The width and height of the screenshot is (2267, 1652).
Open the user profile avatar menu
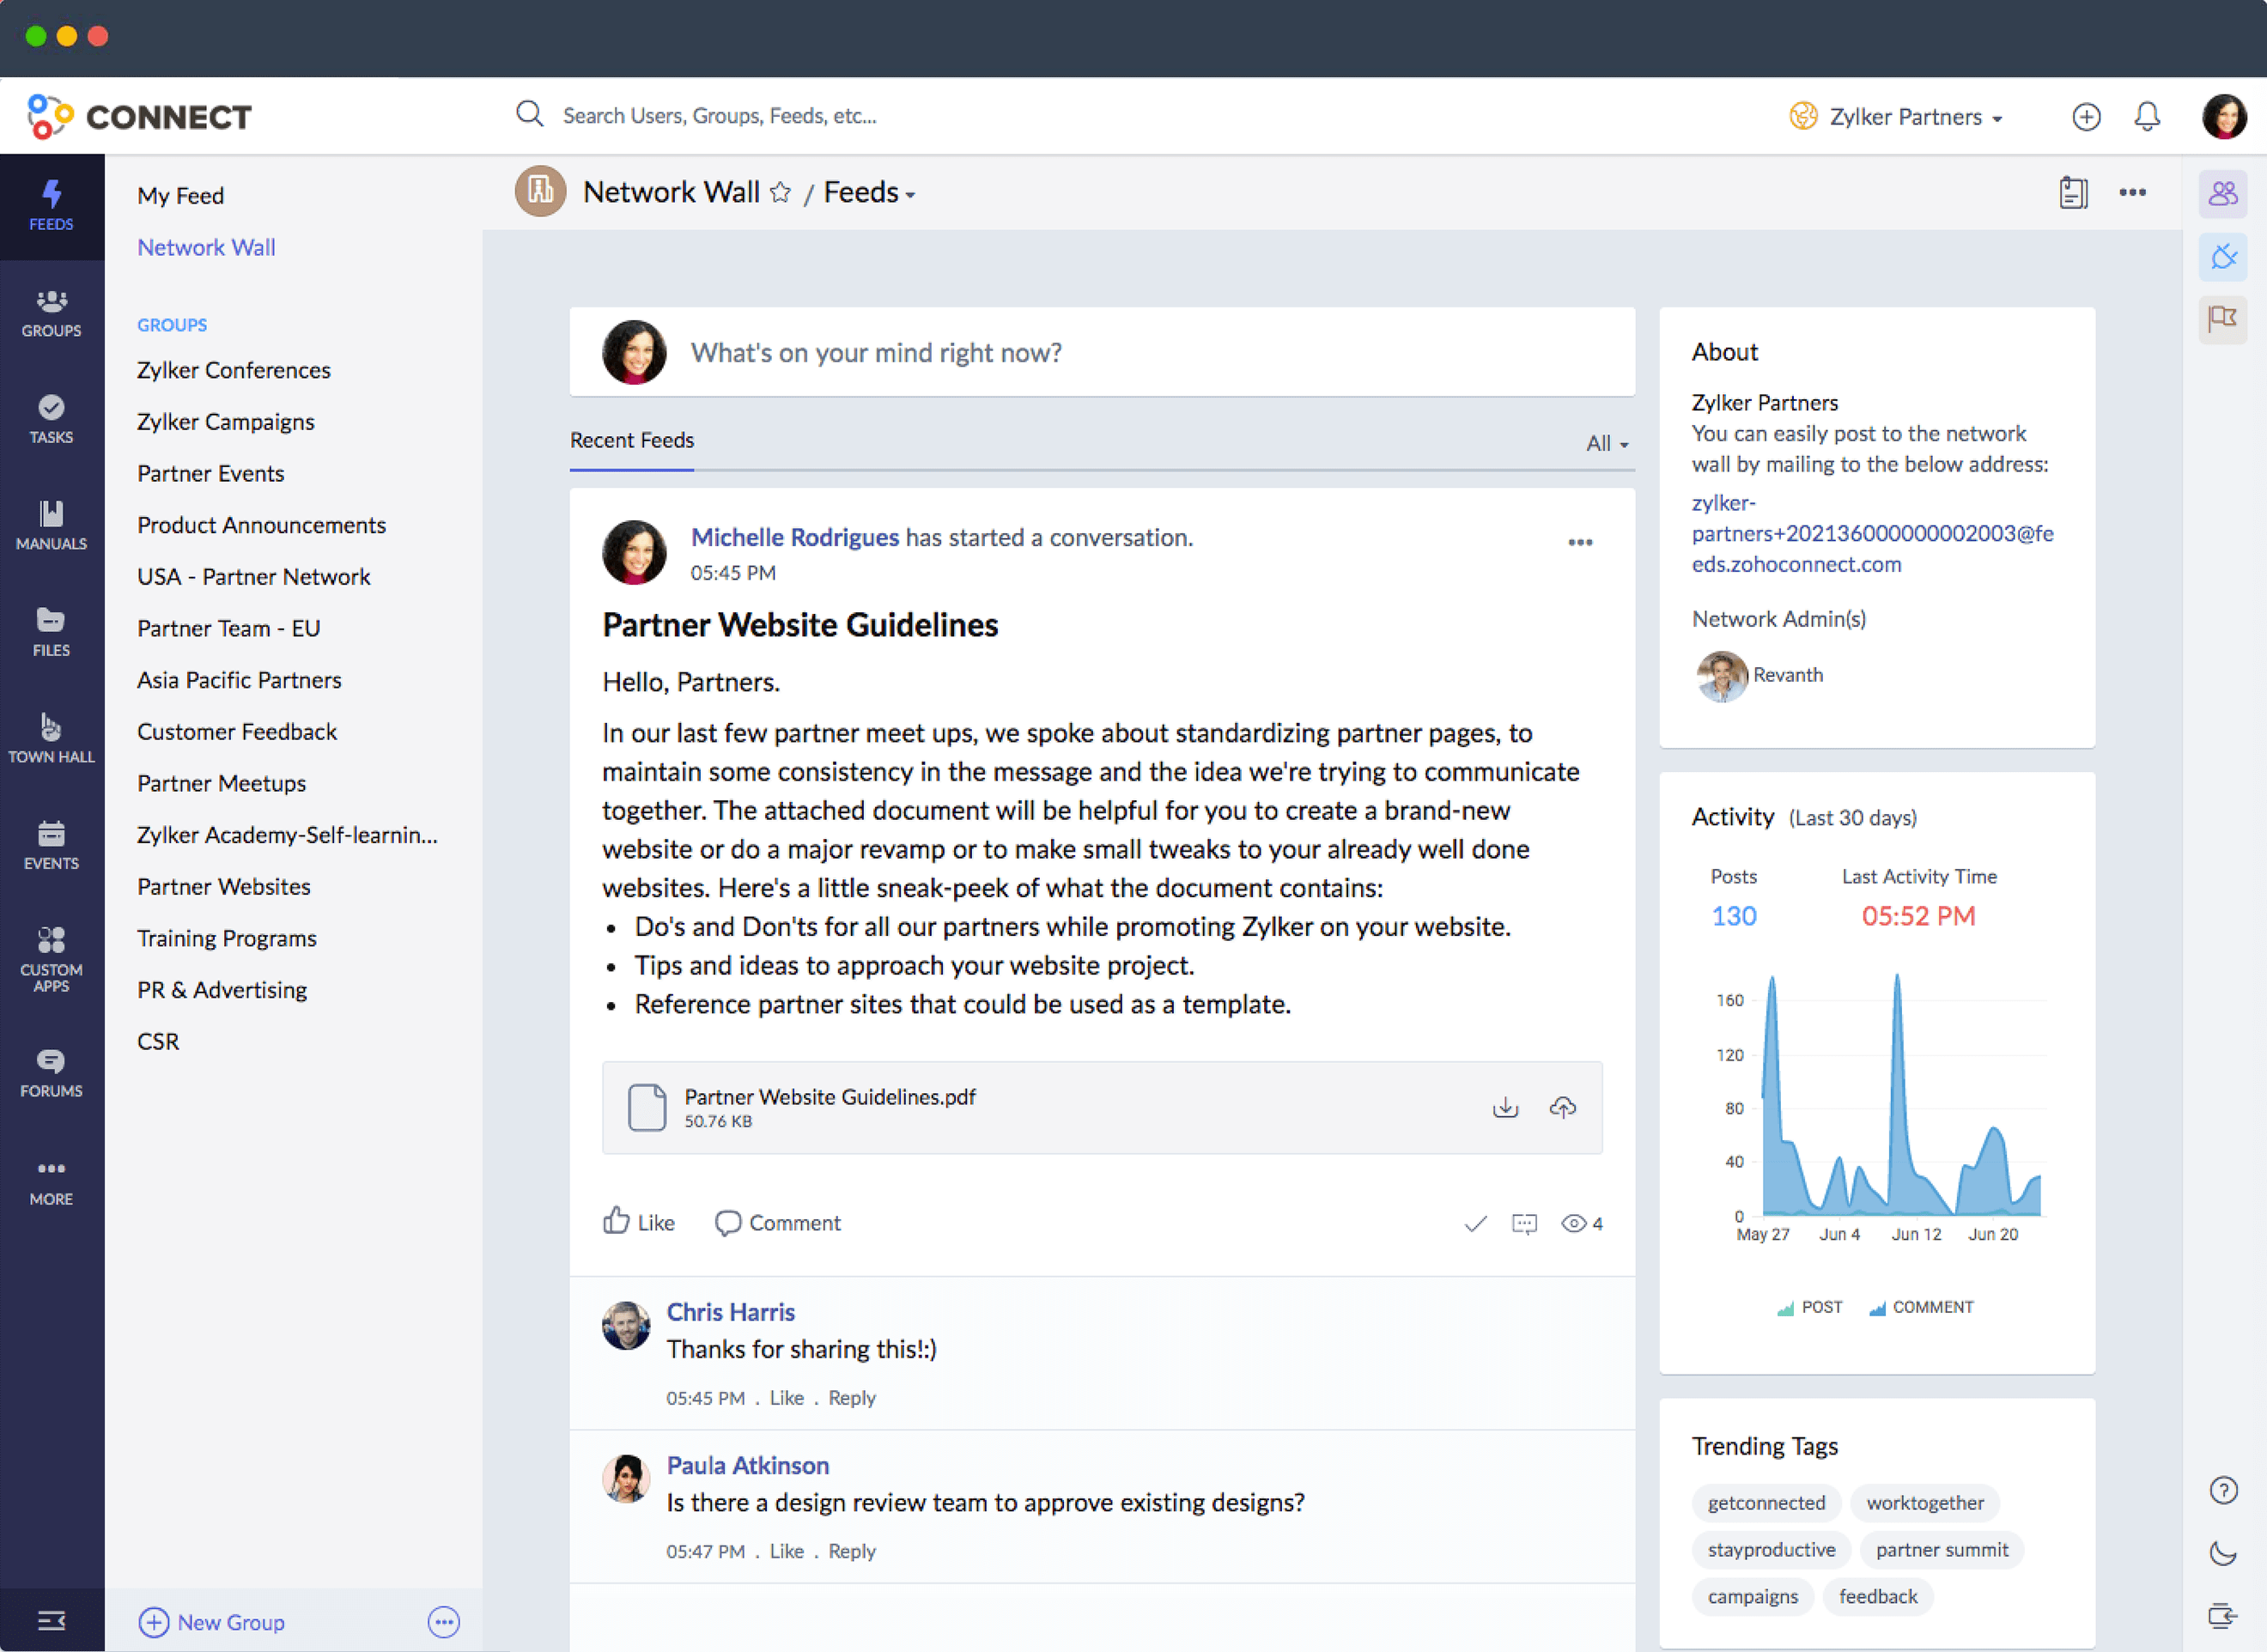(x=2224, y=117)
